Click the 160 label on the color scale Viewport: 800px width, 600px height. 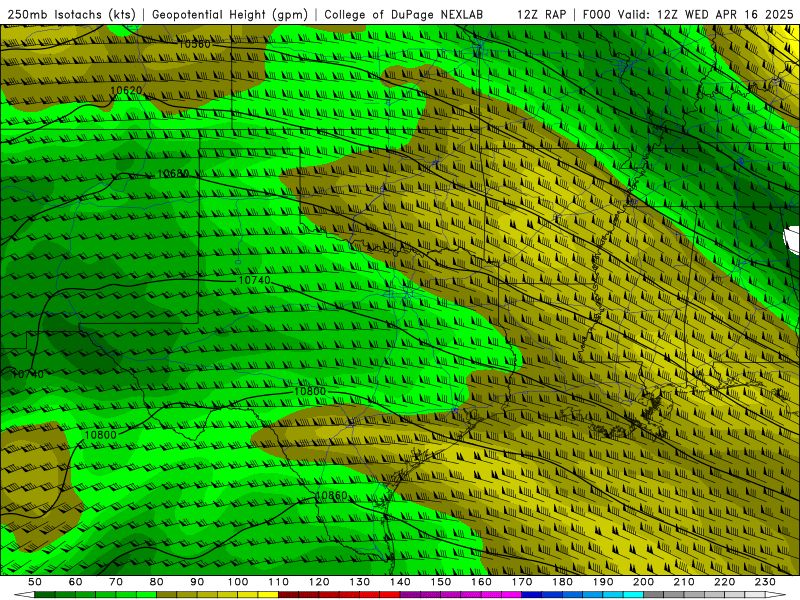(x=481, y=582)
